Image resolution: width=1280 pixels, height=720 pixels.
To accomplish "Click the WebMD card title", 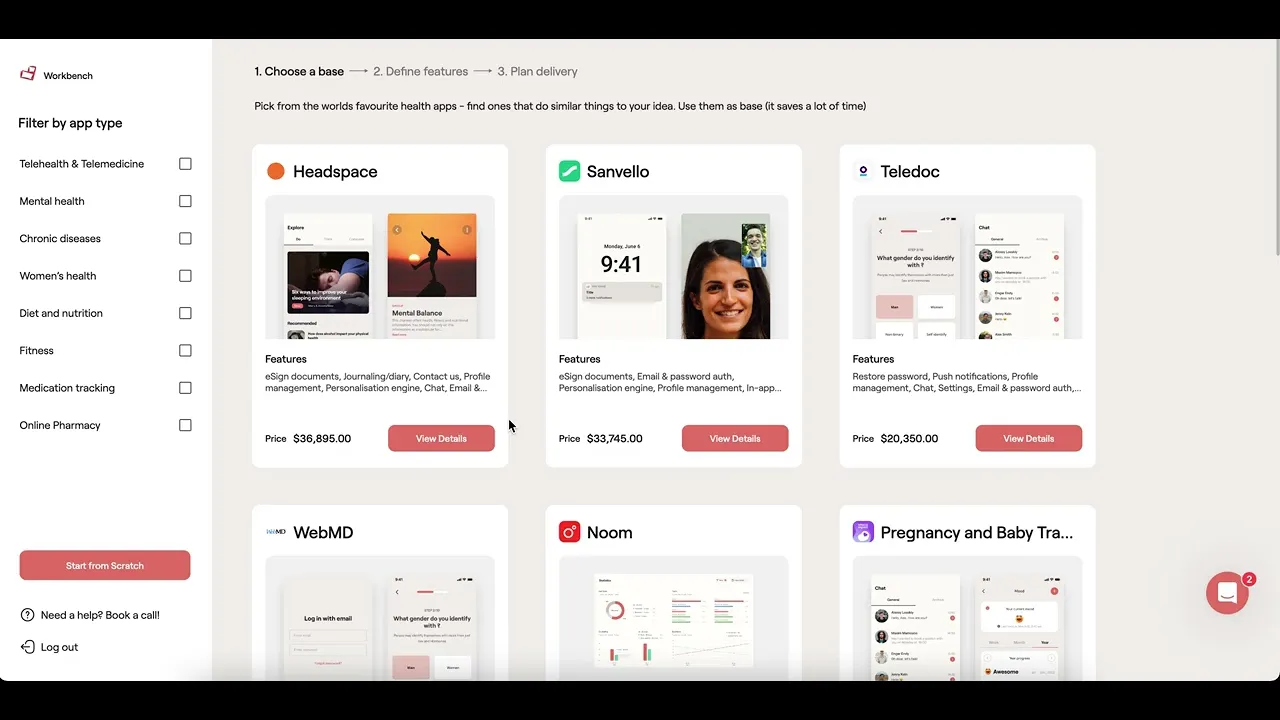I will point(323,533).
